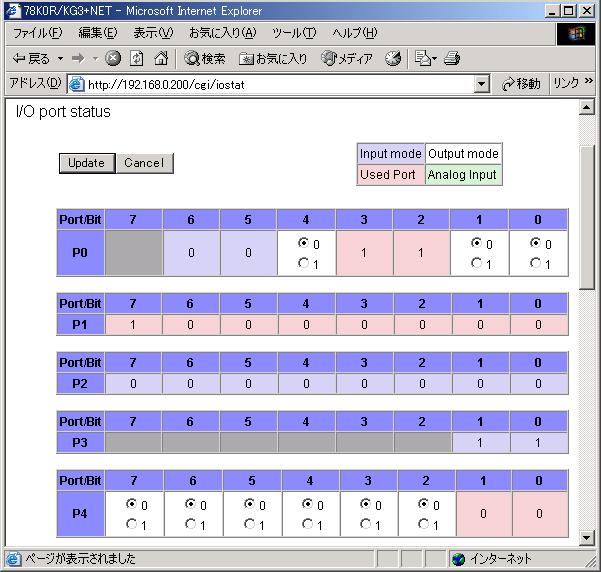The image size is (601, 572).
Task: Set P4 bit 7 to value 1
Action: (131, 524)
